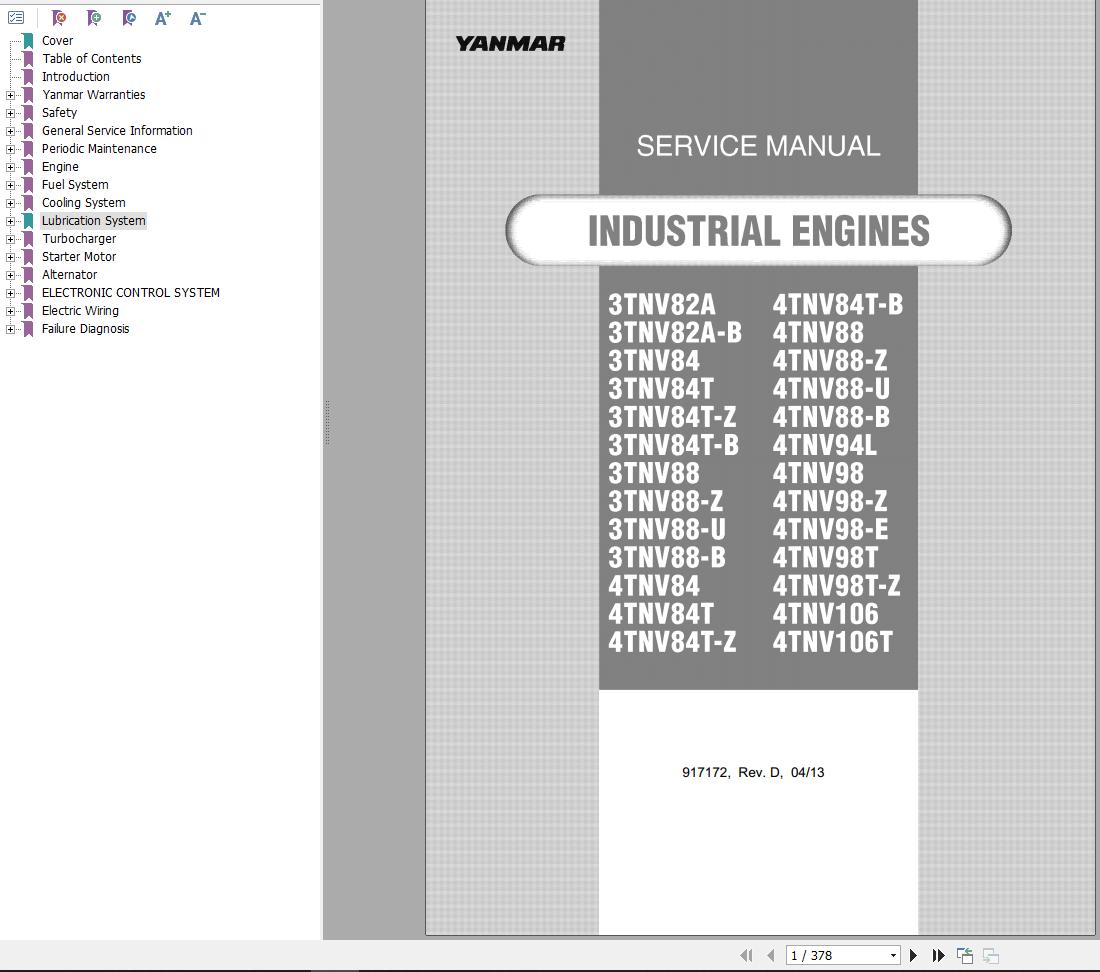Expand the Electric Wiring bookmark
The height and width of the screenshot is (972, 1100).
pyautogui.click(x=10, y=311)
